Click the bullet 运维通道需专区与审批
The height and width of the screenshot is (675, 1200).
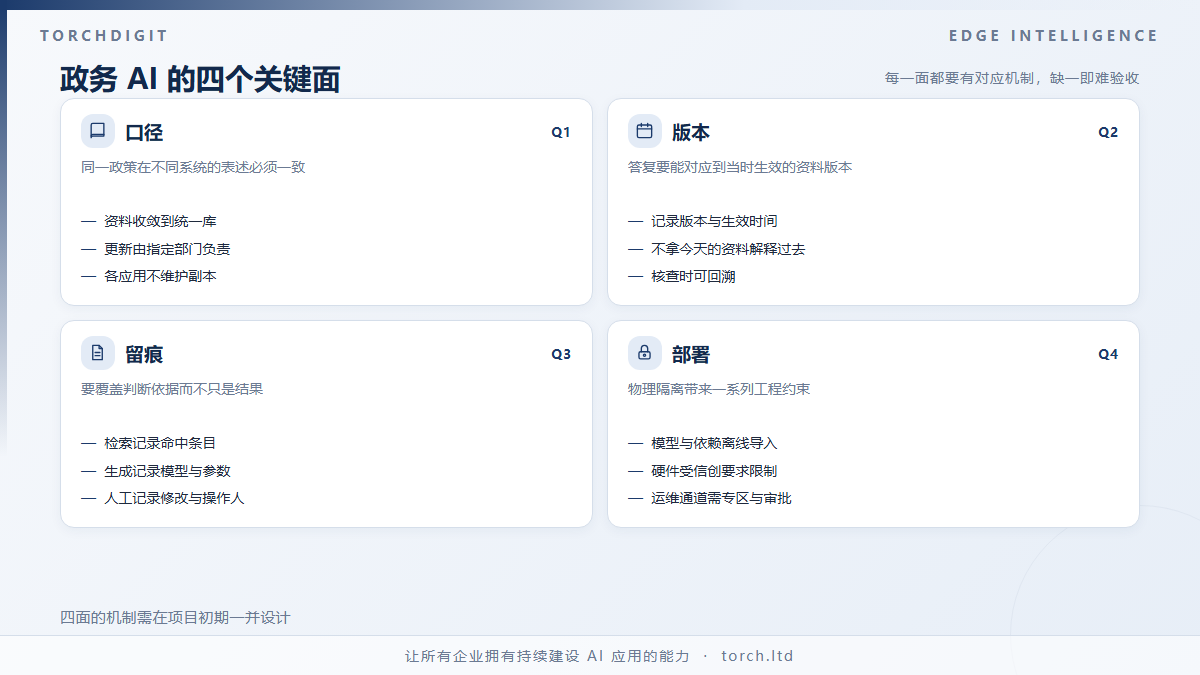pyautogui.click(x=721, y=498)
